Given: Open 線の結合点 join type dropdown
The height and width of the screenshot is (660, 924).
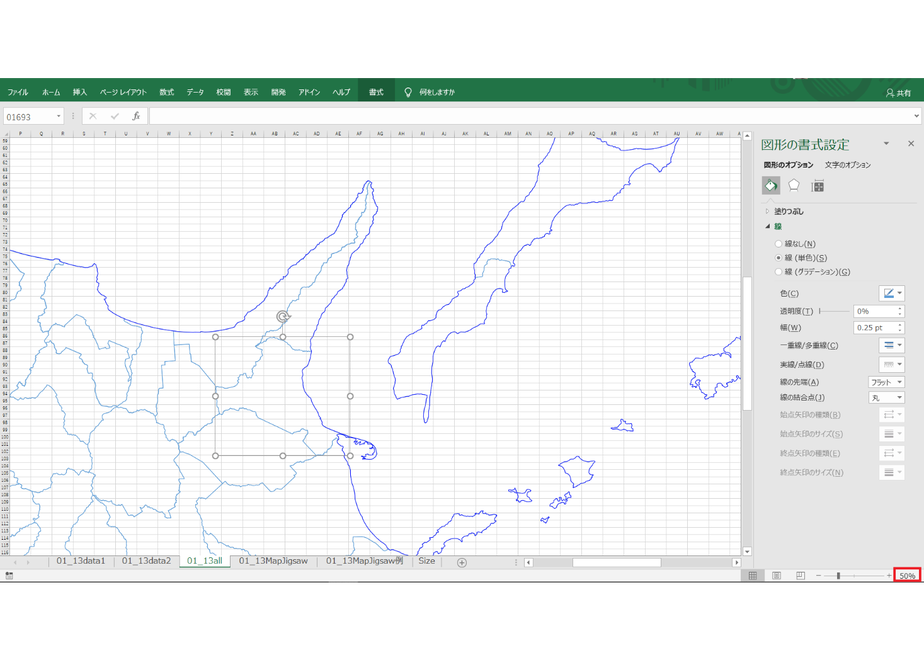Looking at the screenshot, I should (x=886, y=398).
